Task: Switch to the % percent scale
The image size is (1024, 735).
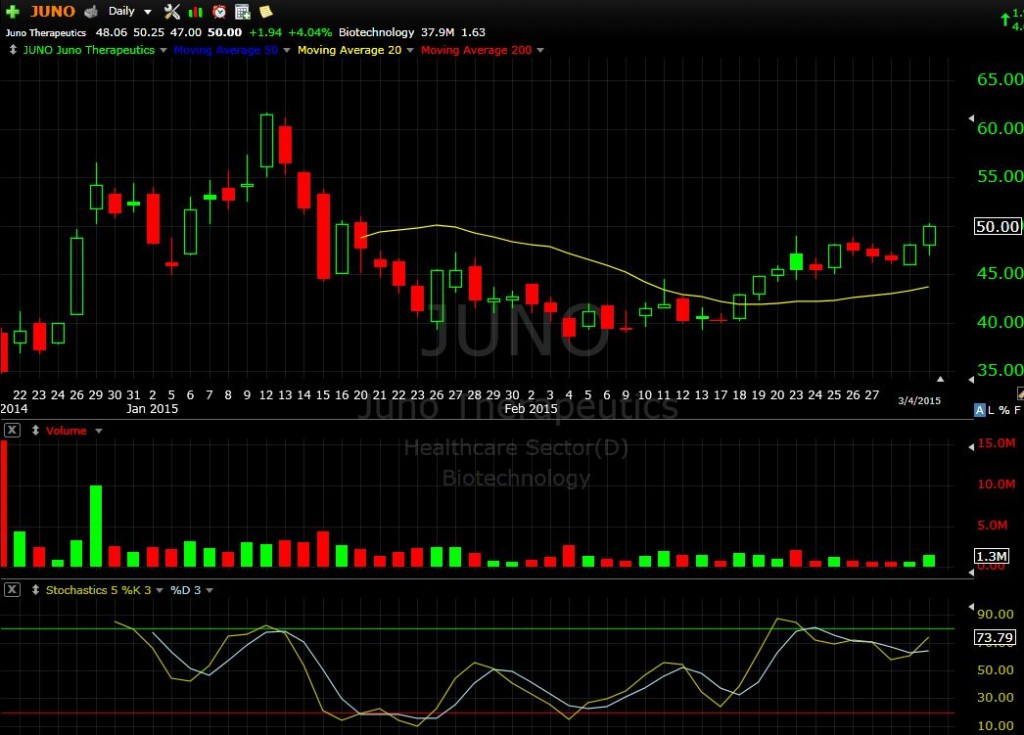Action: click(x=1004, y=410)
